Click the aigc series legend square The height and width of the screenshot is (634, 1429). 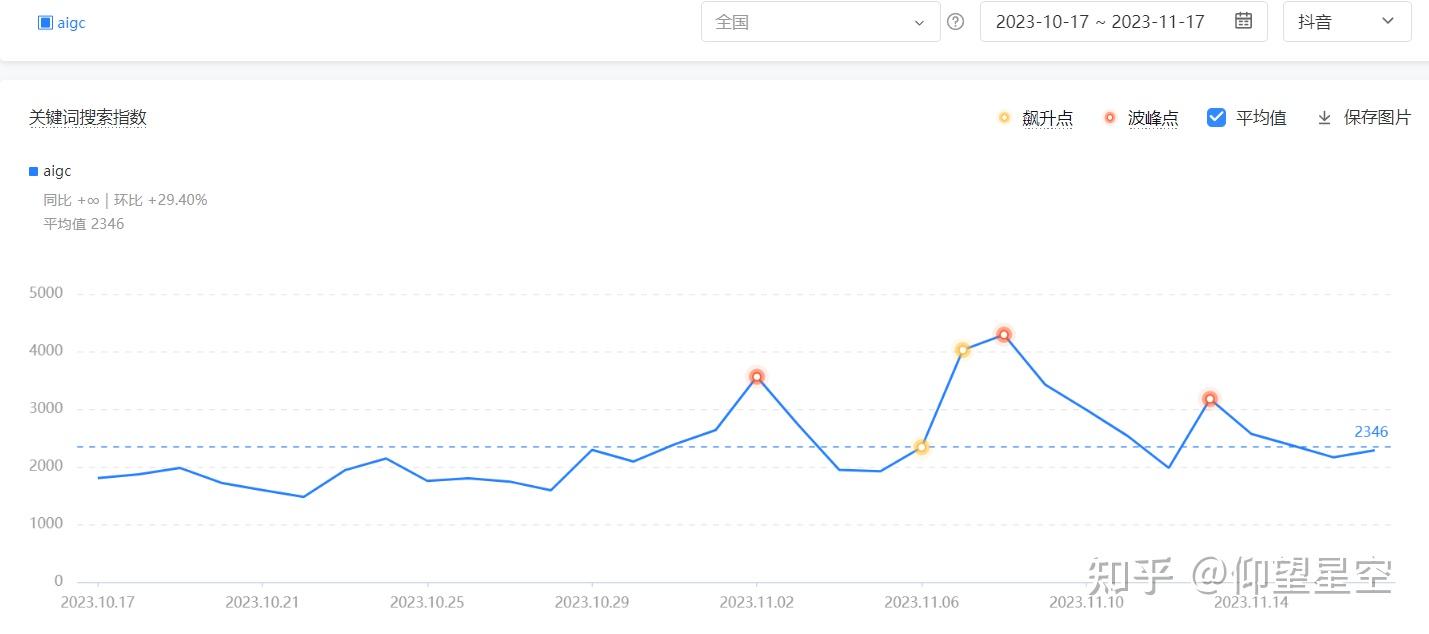[x=34, y=172]
